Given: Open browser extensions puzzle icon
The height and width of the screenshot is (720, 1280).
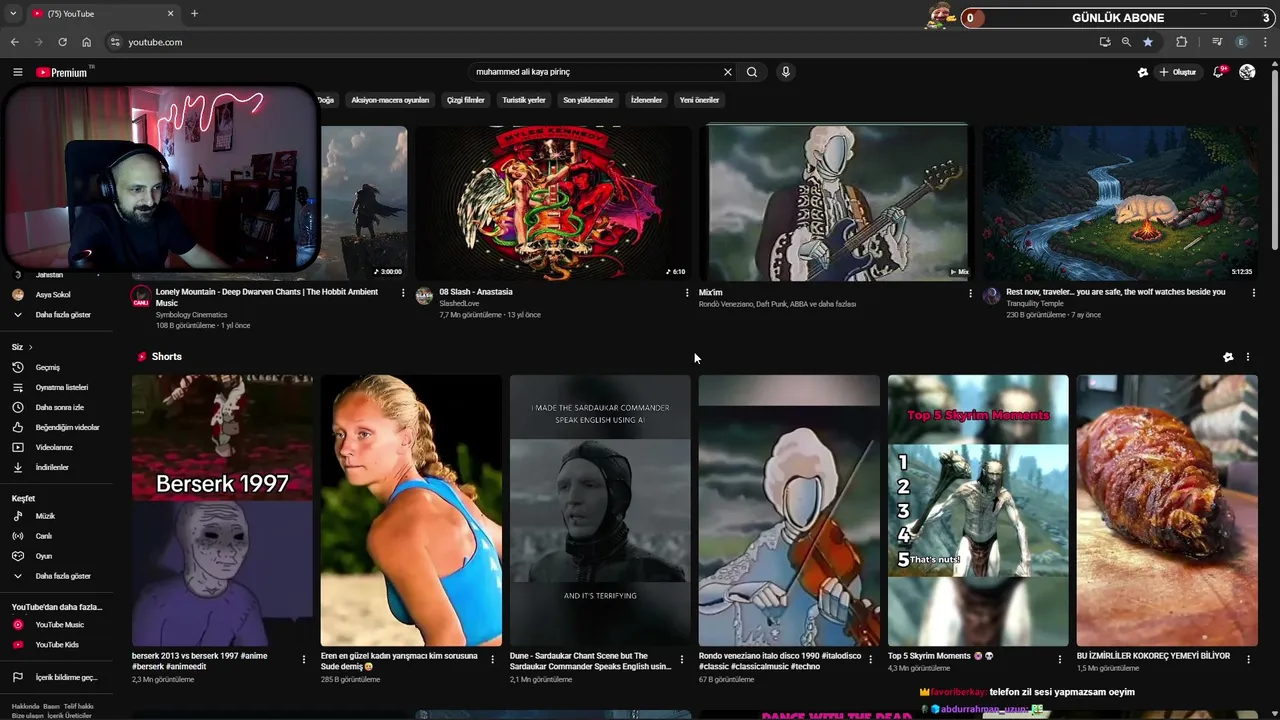Looking at the screenshot, I should [1182, 42].
